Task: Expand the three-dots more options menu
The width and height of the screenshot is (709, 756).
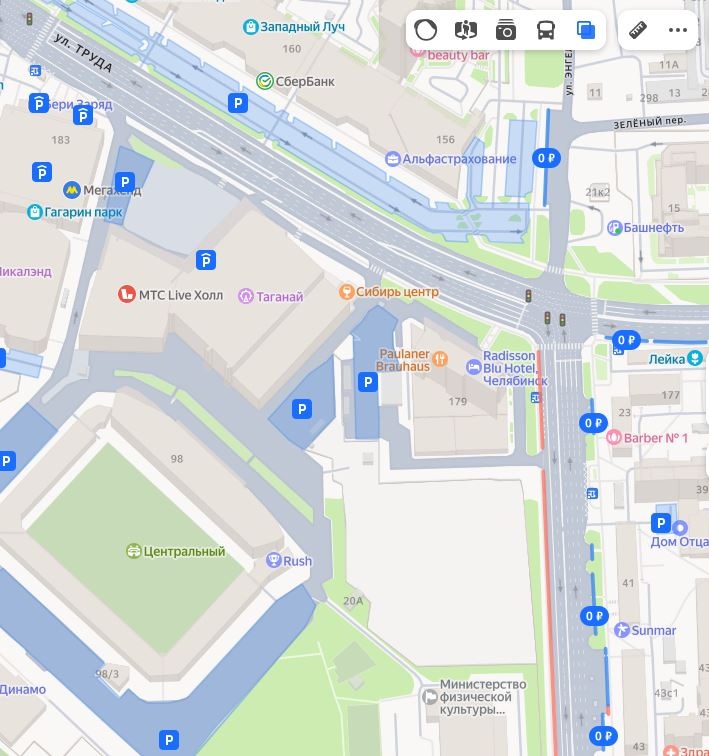Action: click(x=678, y=30)
